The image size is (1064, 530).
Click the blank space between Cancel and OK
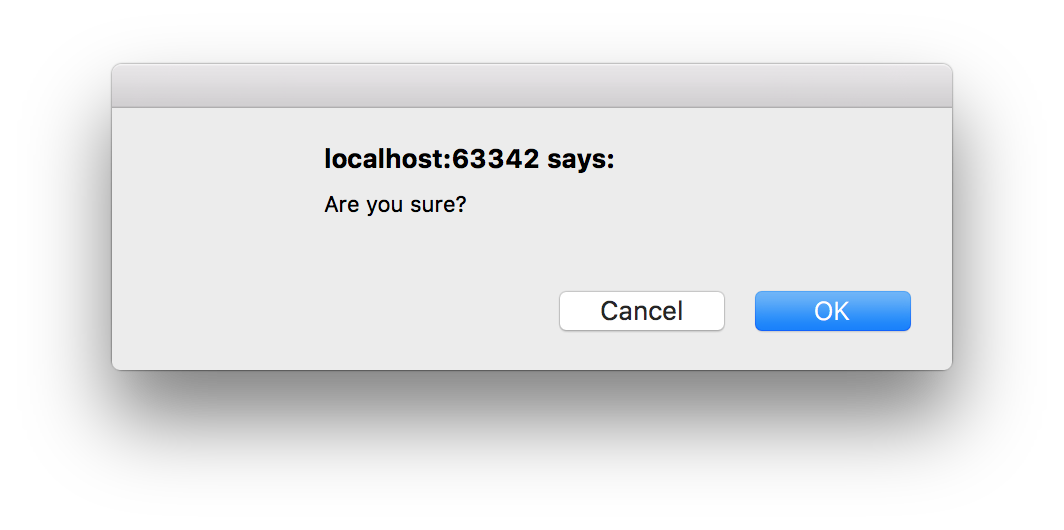coord(740,311)
